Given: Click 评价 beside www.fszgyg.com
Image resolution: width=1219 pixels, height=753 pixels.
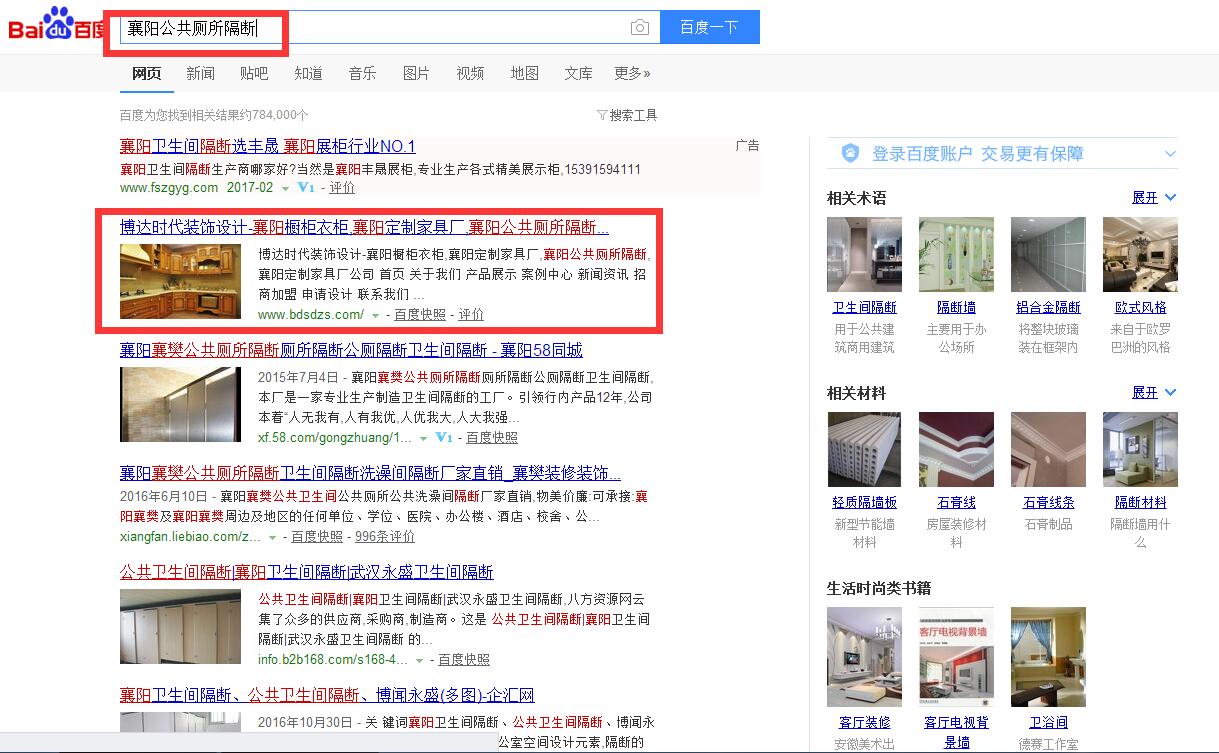Looking at the screenshot, I should 342,188.
